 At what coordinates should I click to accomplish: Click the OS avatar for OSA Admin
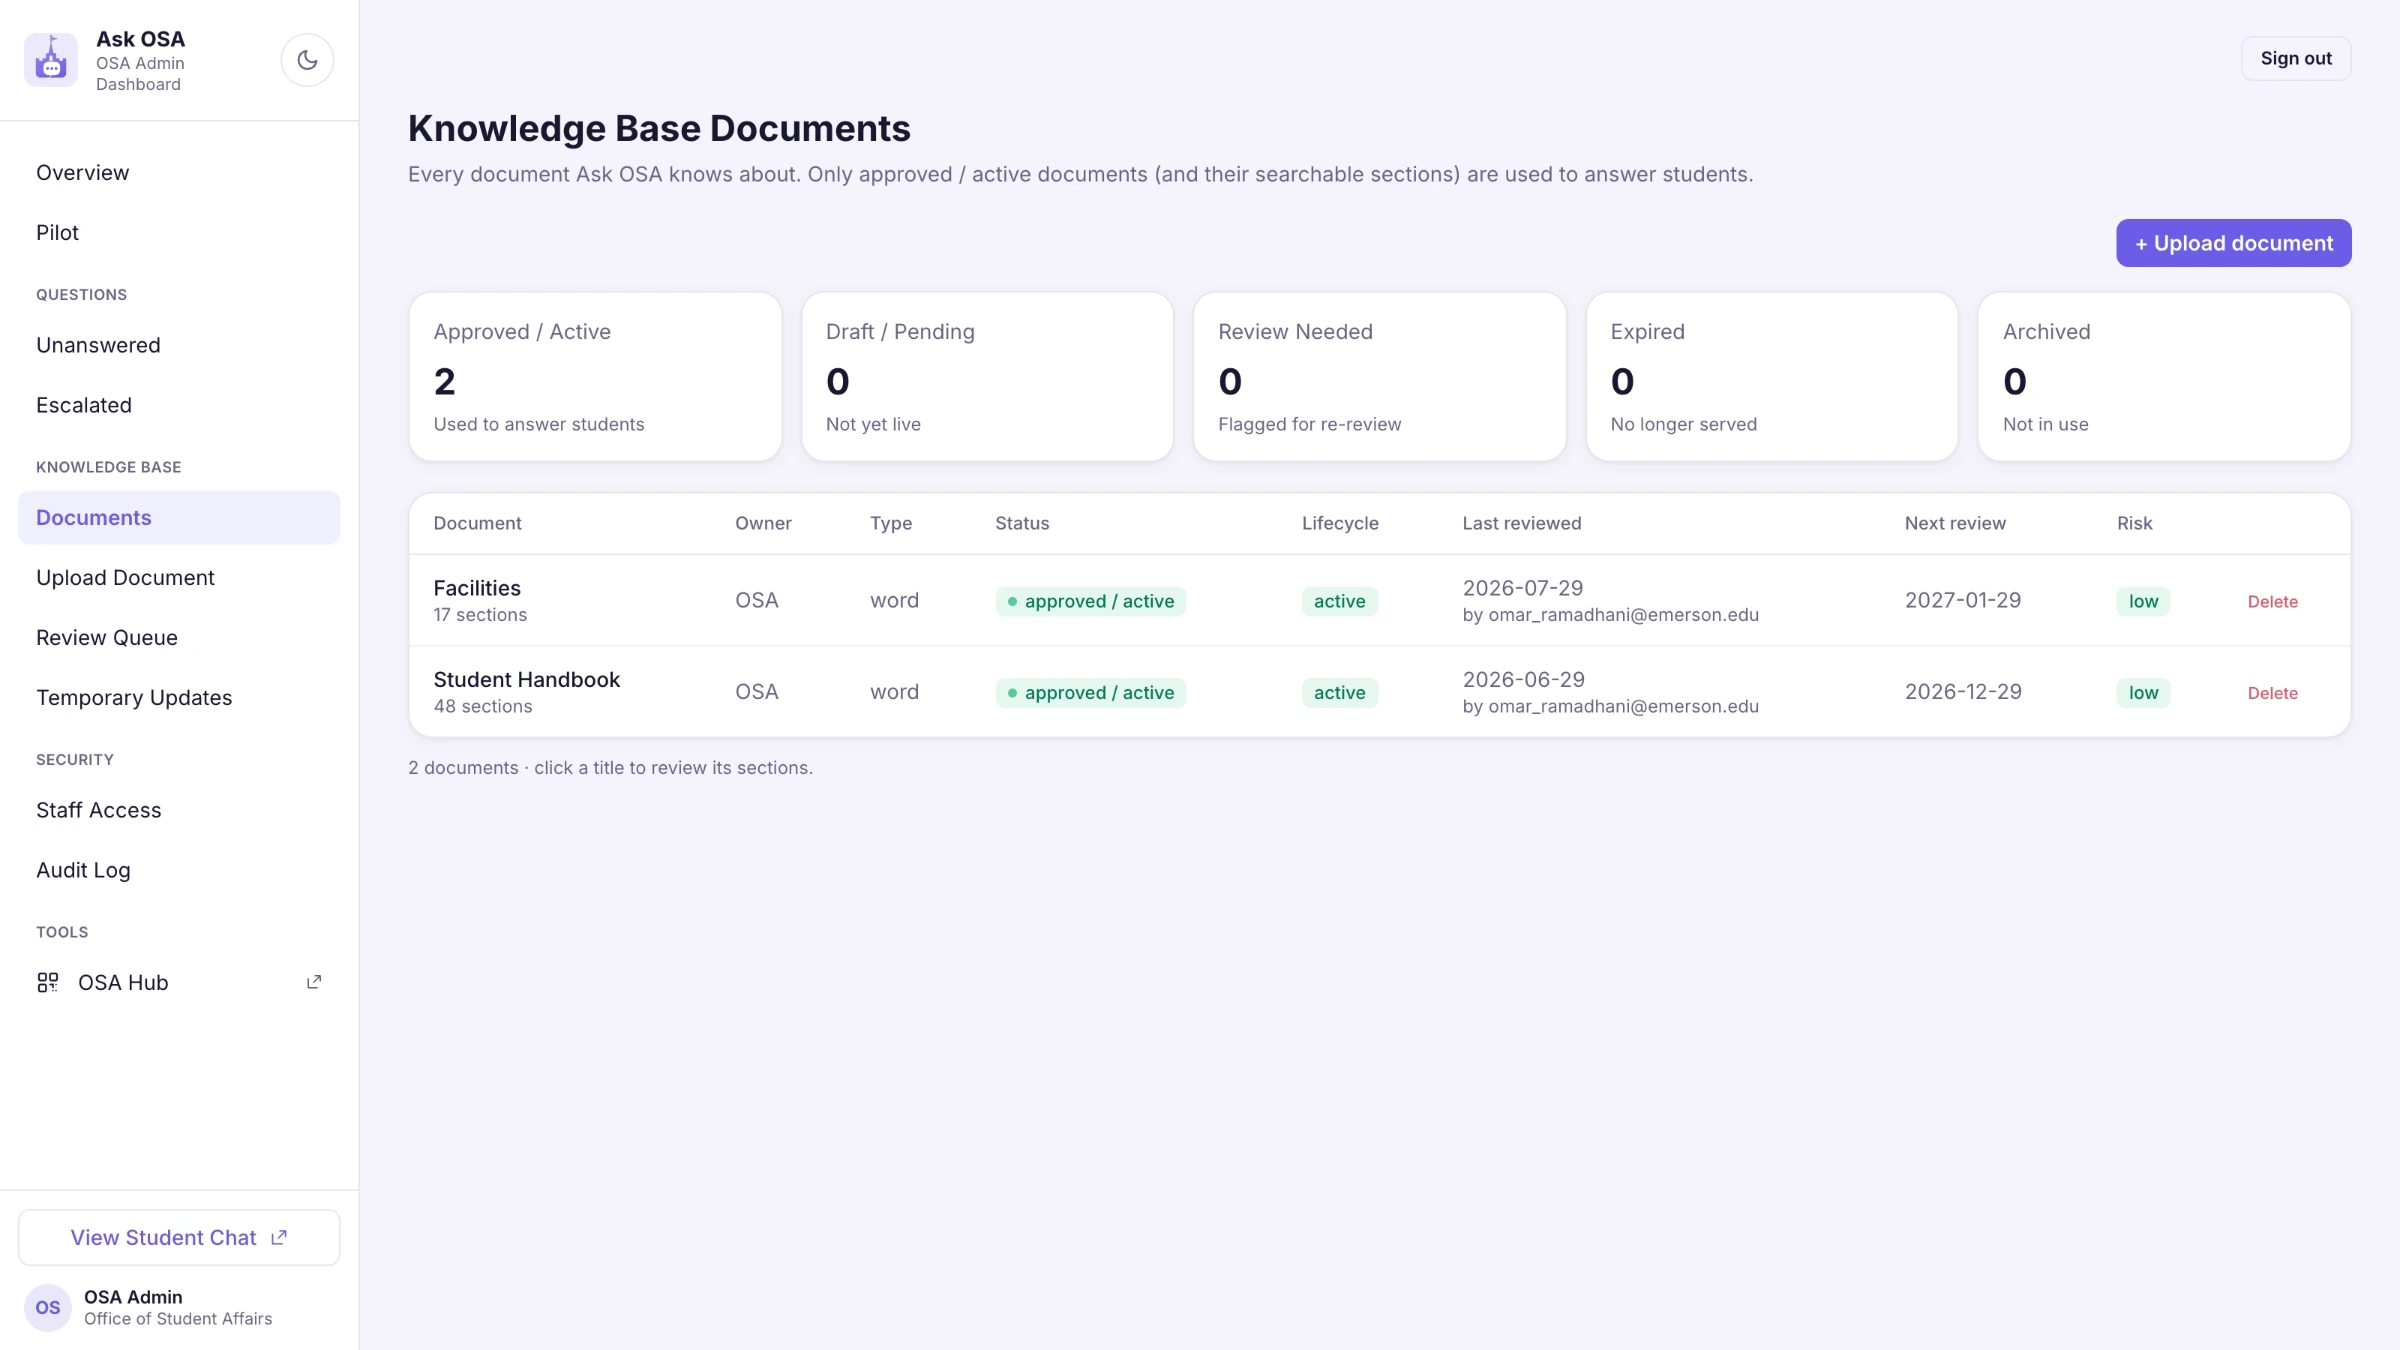(x=48, y=1307)
